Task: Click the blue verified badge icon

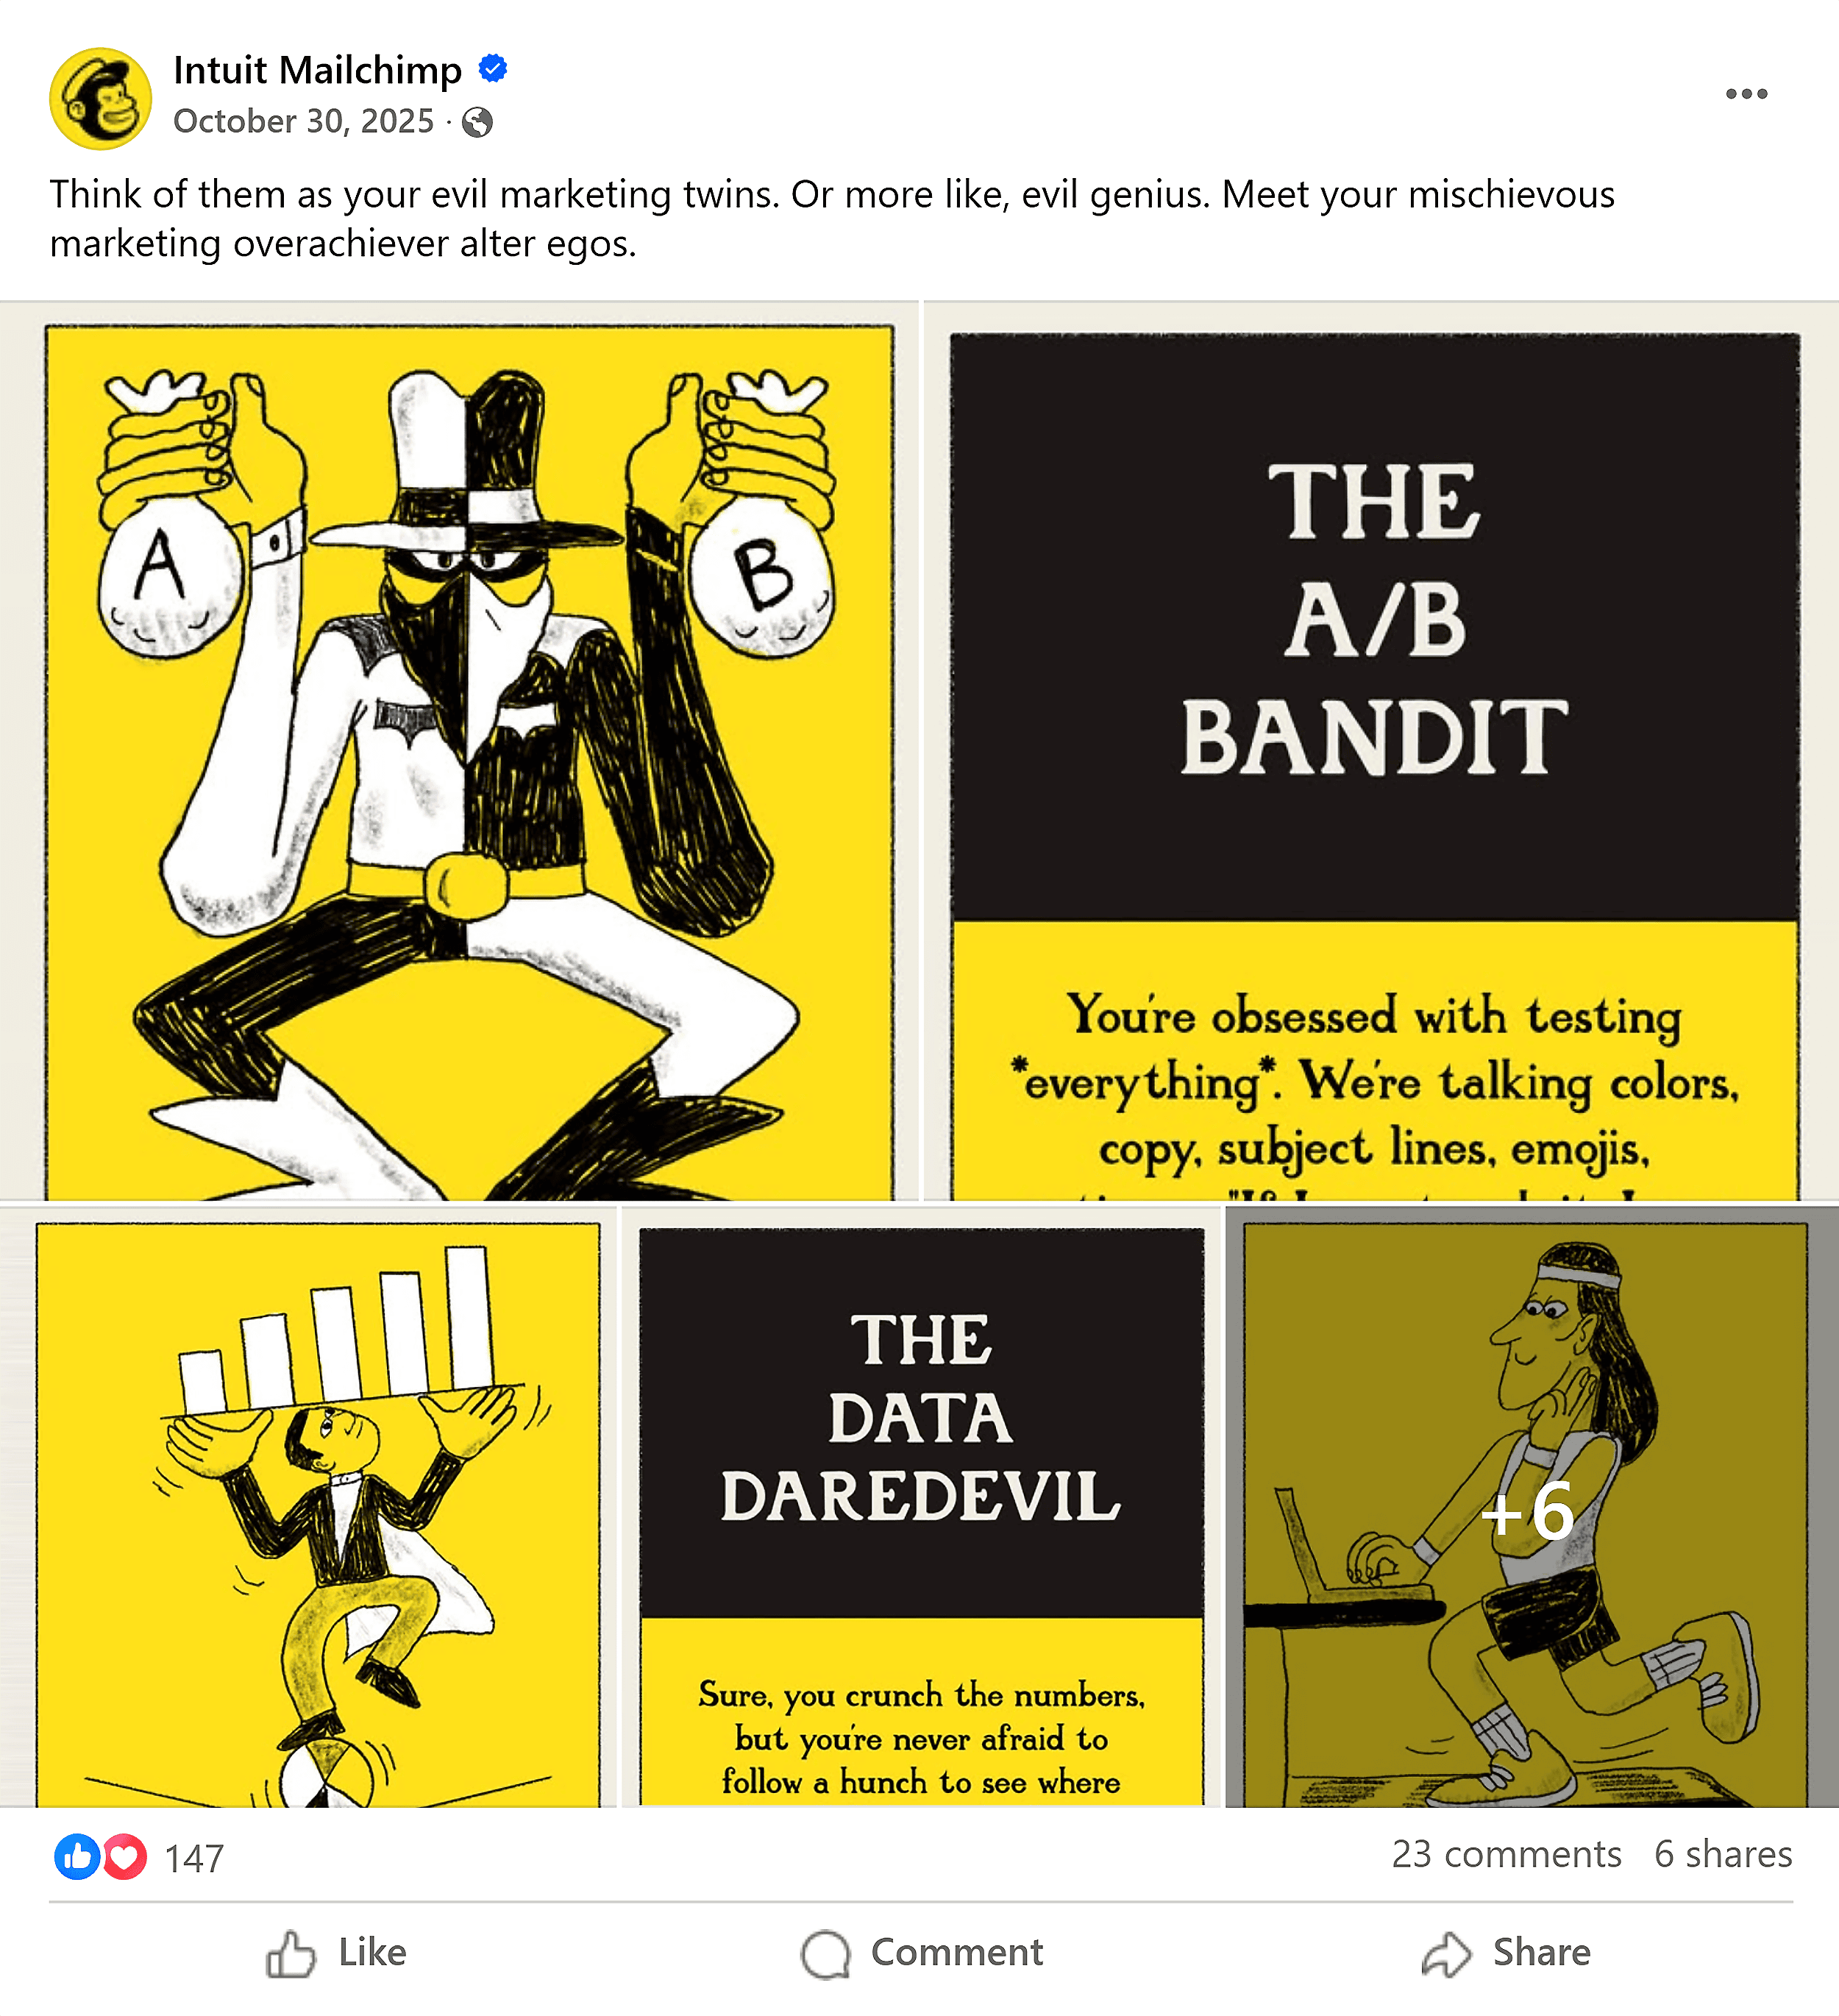Action: pyautogui.click(x=493, y=69)
